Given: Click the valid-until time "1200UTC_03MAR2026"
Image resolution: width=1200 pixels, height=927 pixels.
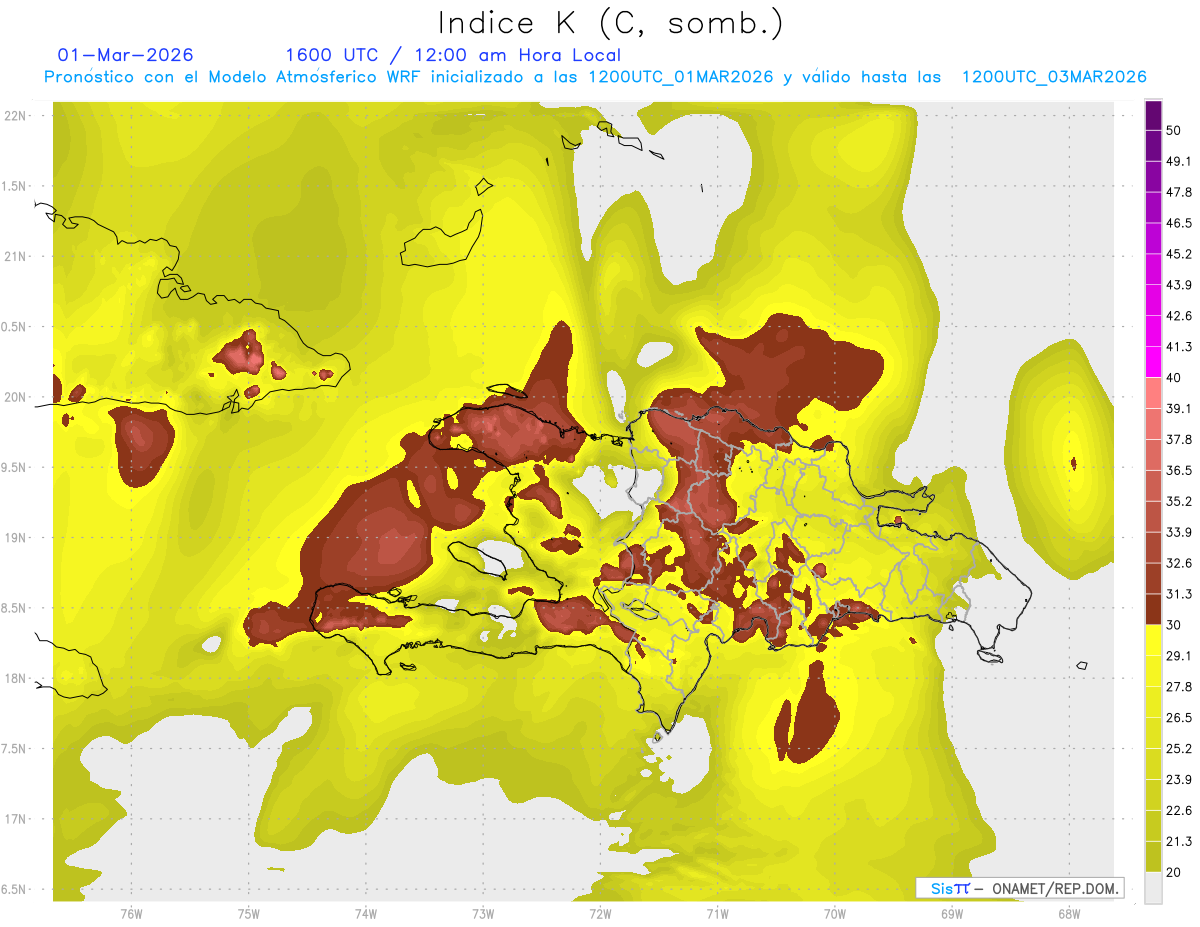Looking at the screenshot, I should (x=1053, y=77).
